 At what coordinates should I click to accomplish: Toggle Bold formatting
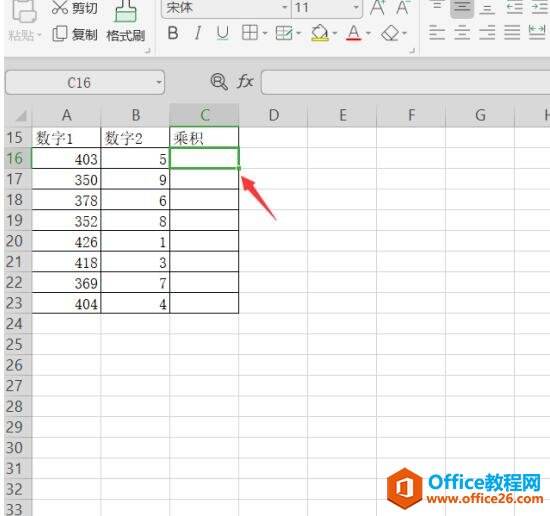173,33
